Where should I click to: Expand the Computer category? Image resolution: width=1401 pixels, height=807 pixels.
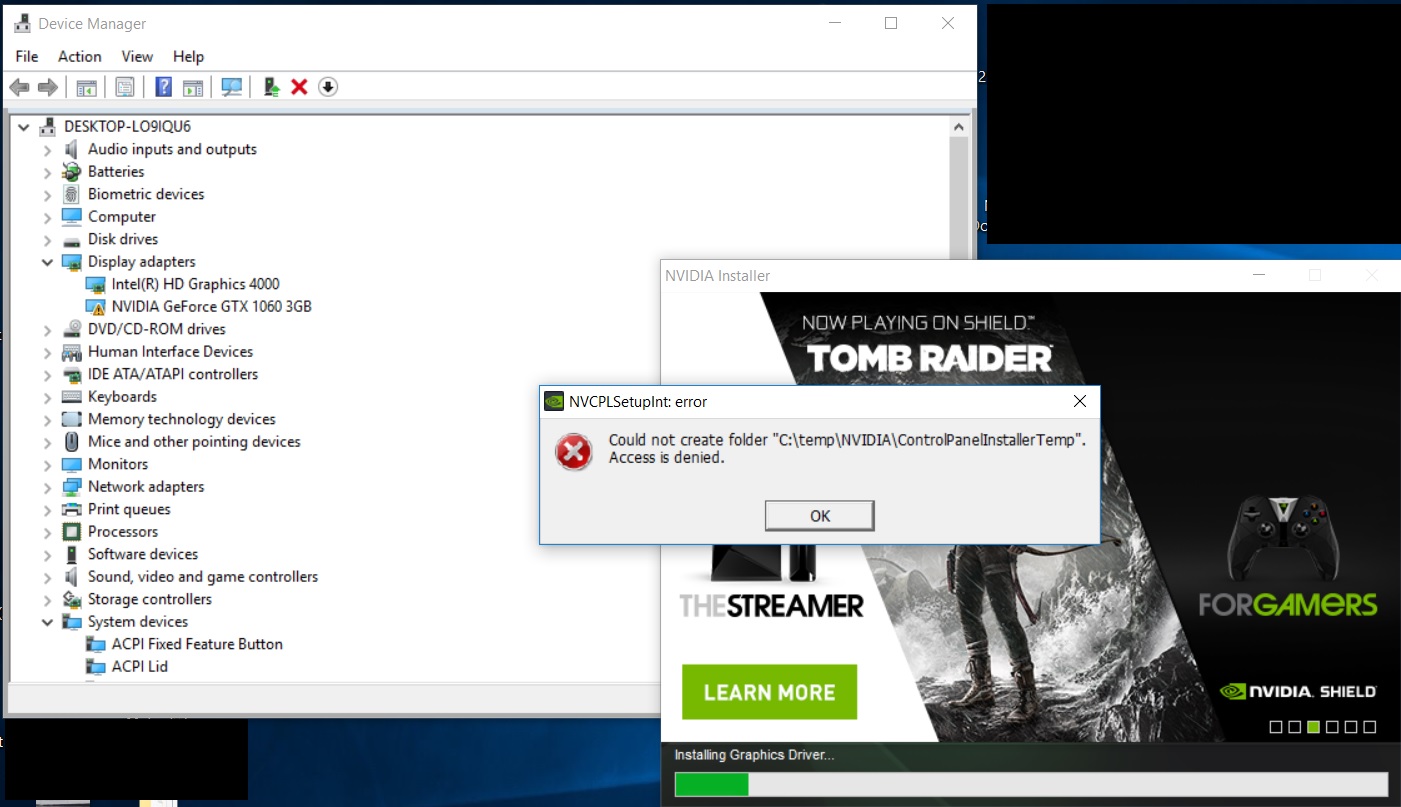tap(47, 217)
